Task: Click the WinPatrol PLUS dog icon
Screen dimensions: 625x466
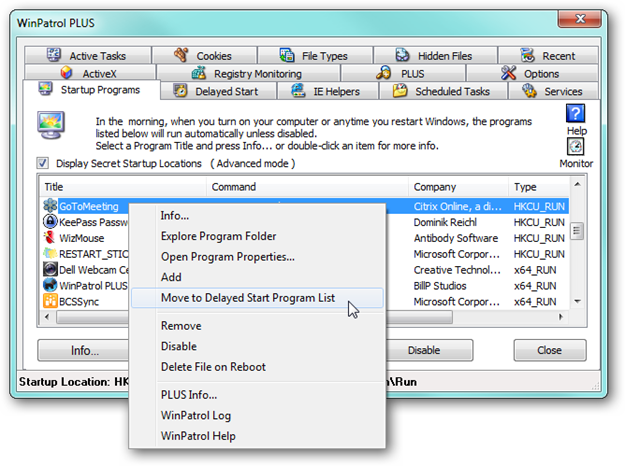Action: [x=50, y=285]
